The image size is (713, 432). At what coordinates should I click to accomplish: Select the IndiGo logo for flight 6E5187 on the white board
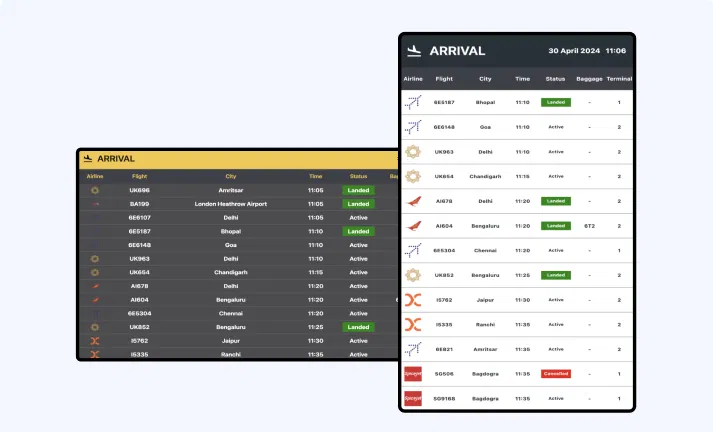pyautogui.click(x=412, y=102)
